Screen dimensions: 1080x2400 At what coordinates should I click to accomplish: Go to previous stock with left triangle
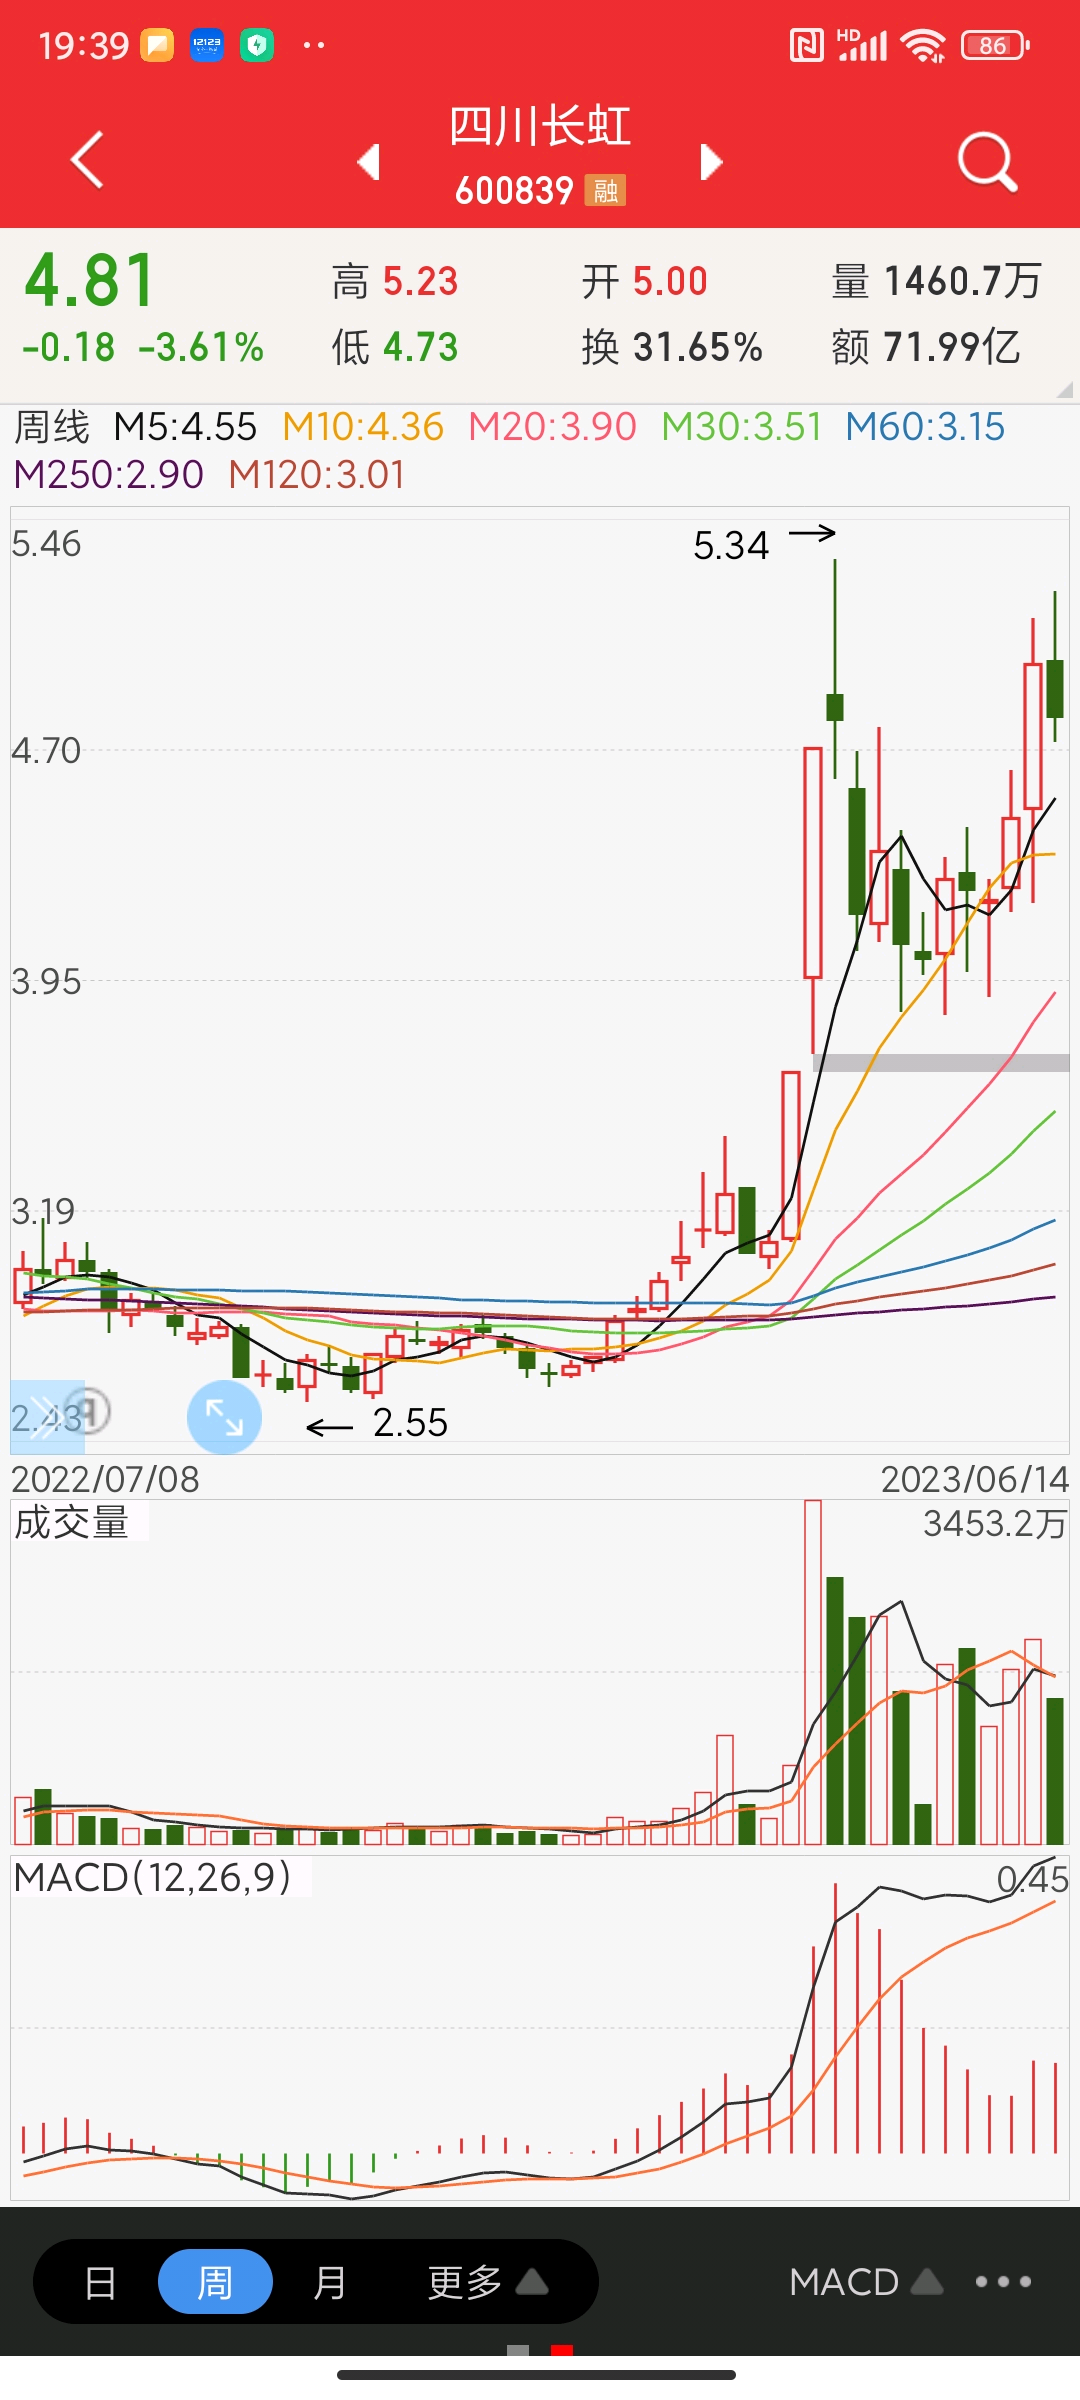[369, 161]
